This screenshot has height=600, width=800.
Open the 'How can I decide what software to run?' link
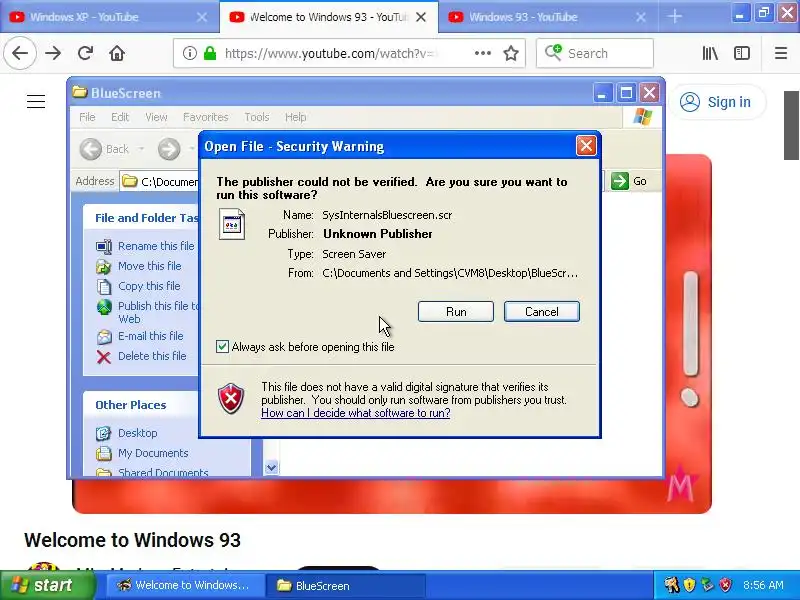(x=356, y=413)
